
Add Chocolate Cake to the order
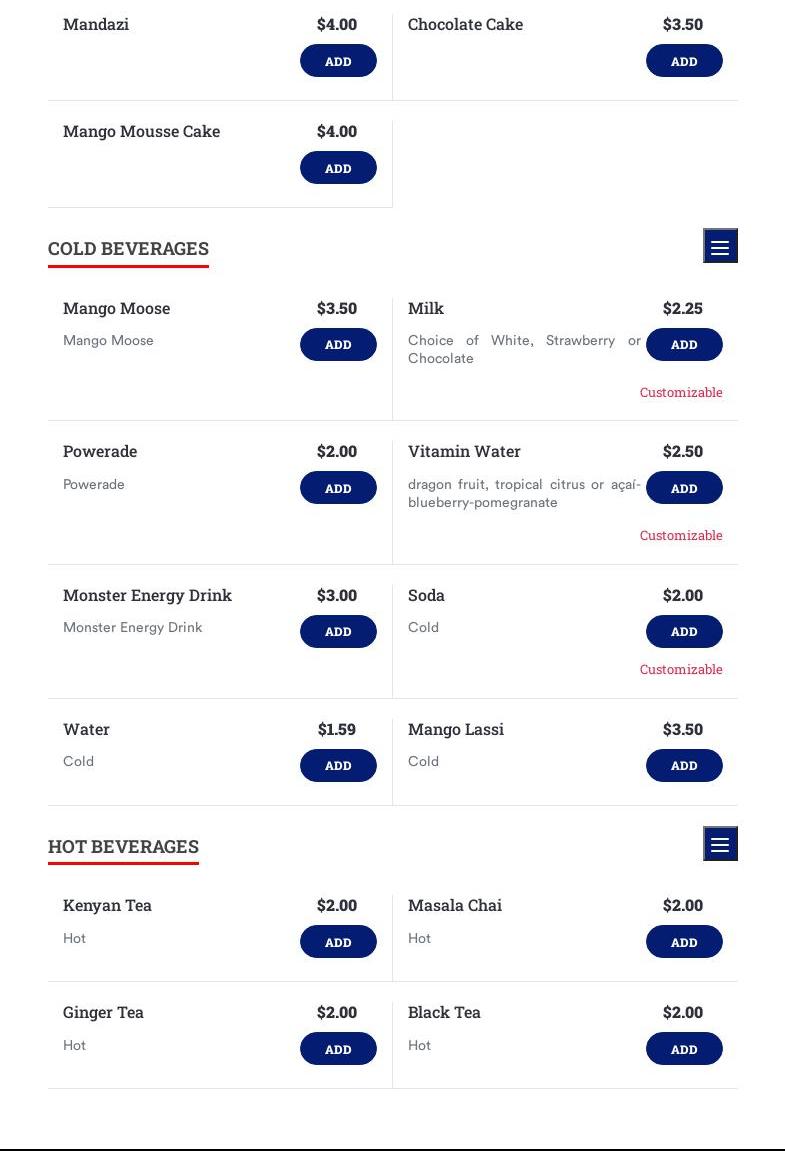[684, 61]
